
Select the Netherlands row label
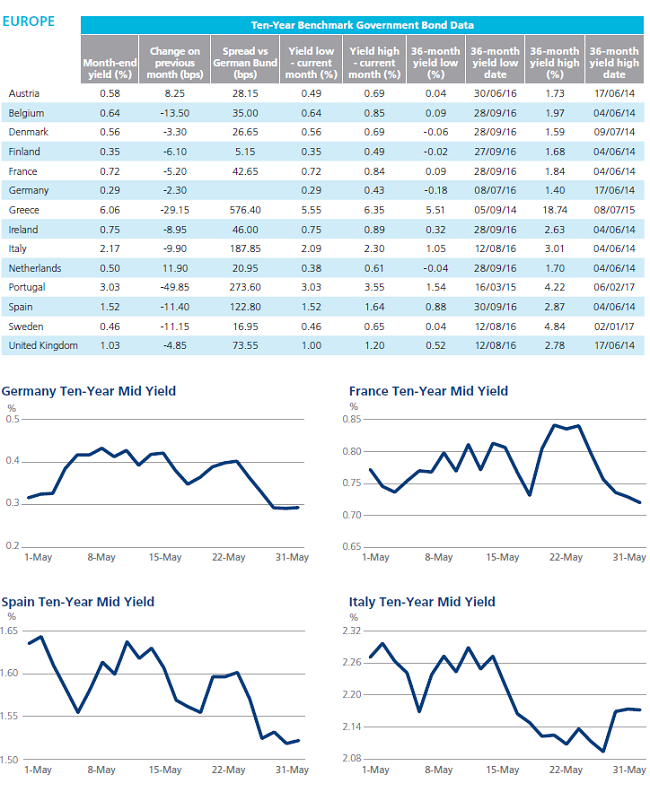tap(34, 269)
